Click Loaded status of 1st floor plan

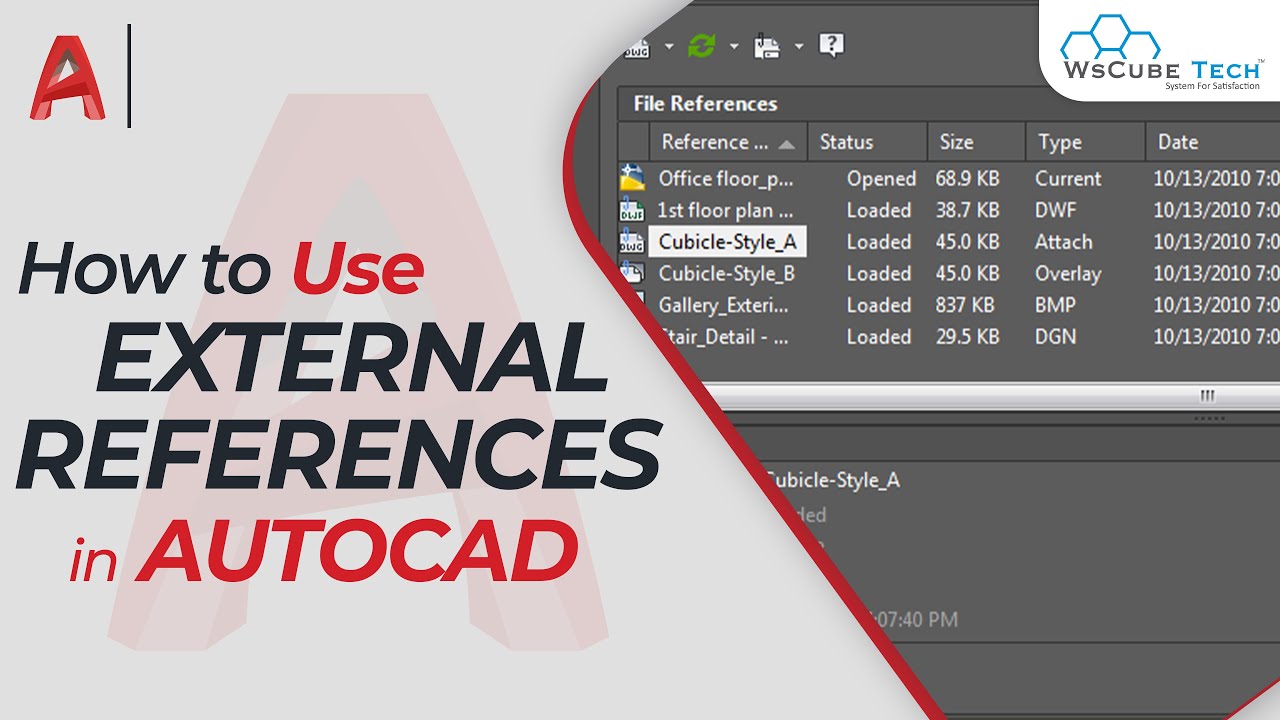[x=879, y=210]
